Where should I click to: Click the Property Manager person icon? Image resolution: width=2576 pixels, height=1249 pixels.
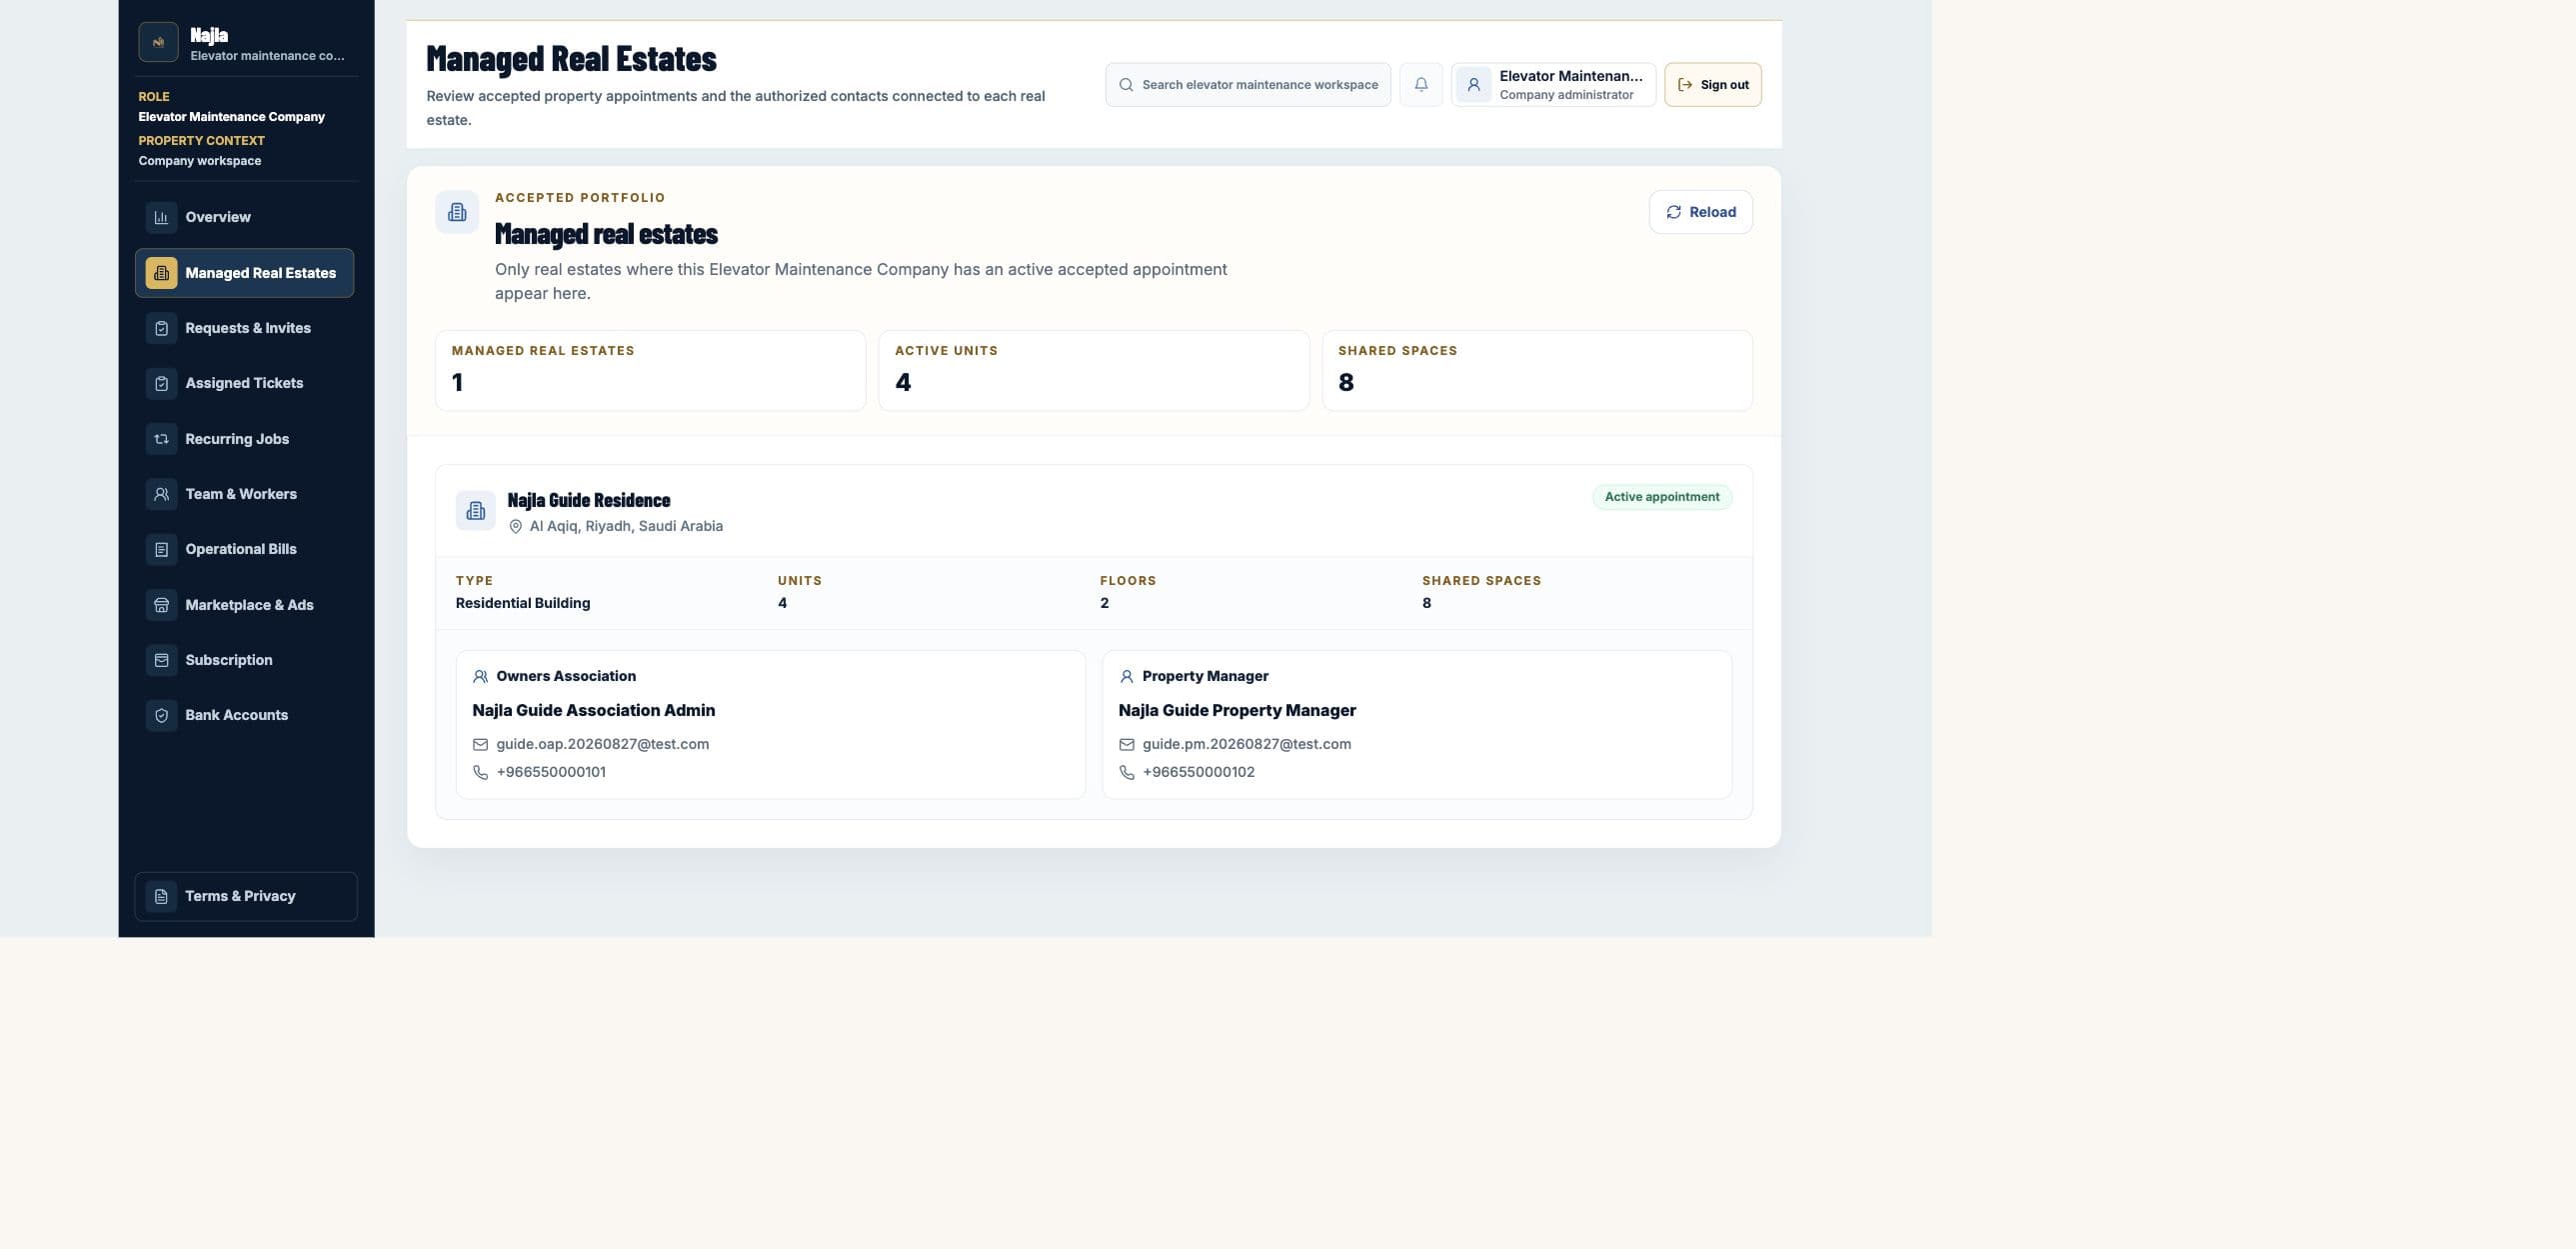1126,677
